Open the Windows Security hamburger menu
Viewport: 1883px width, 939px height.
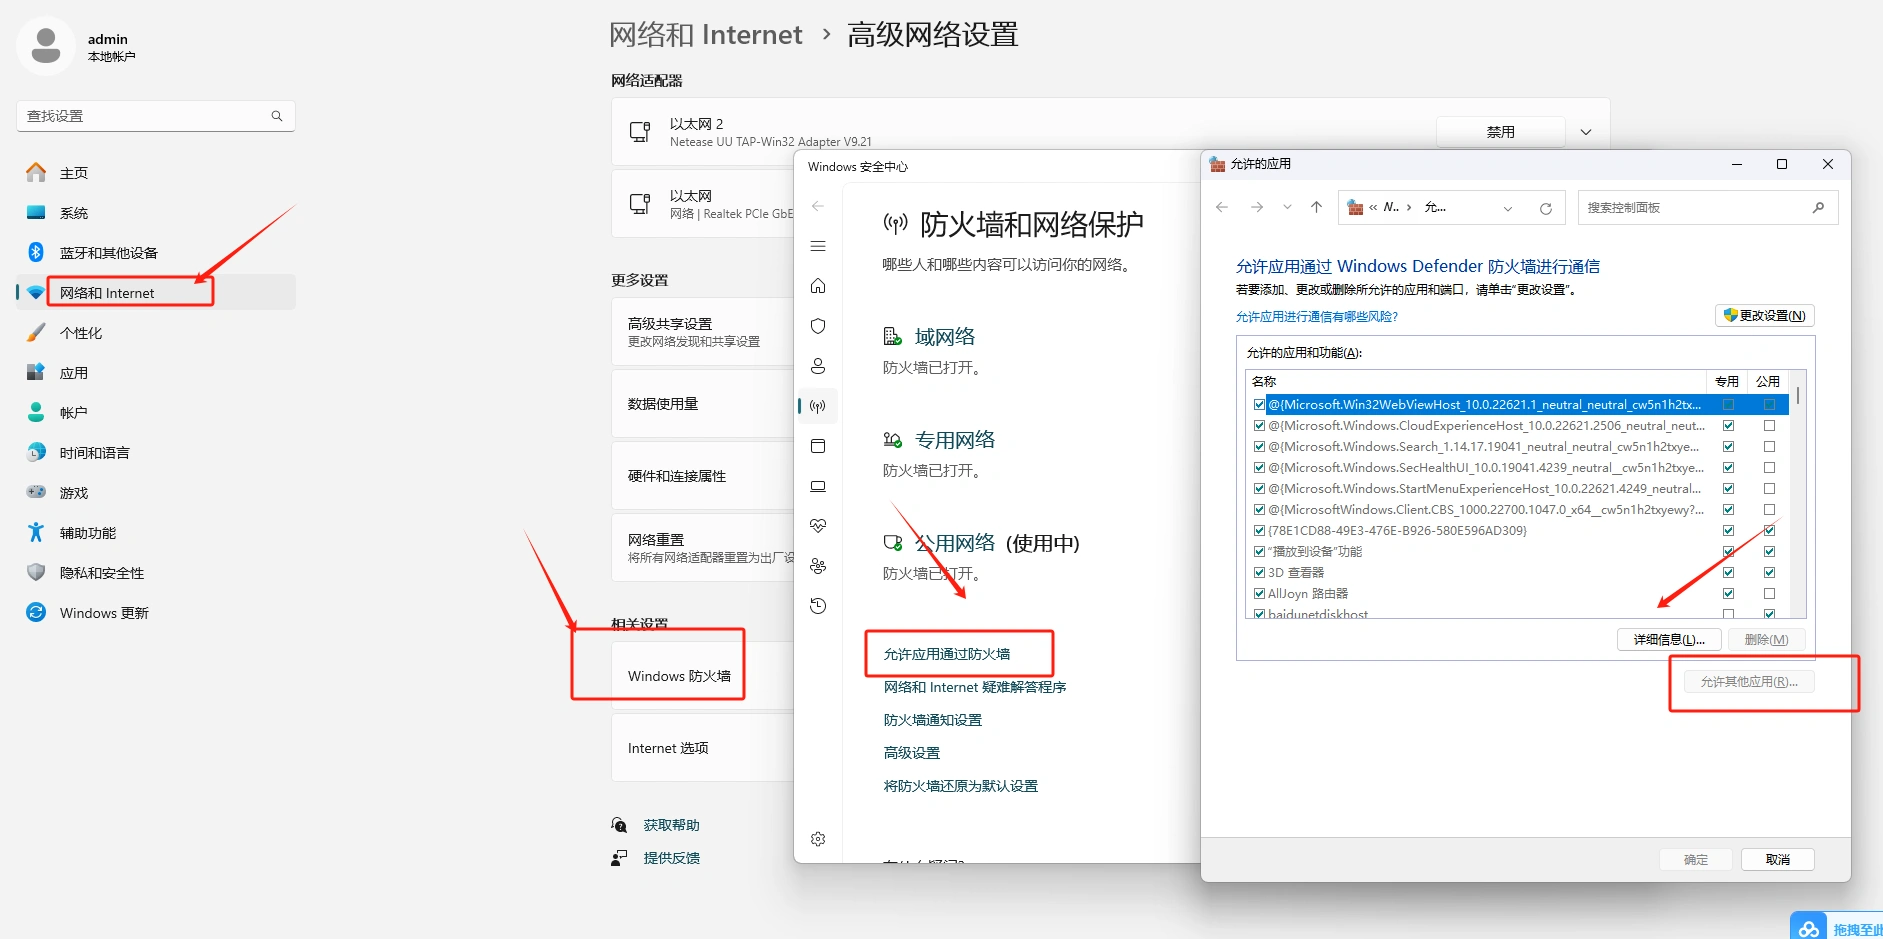click(818, 246)
